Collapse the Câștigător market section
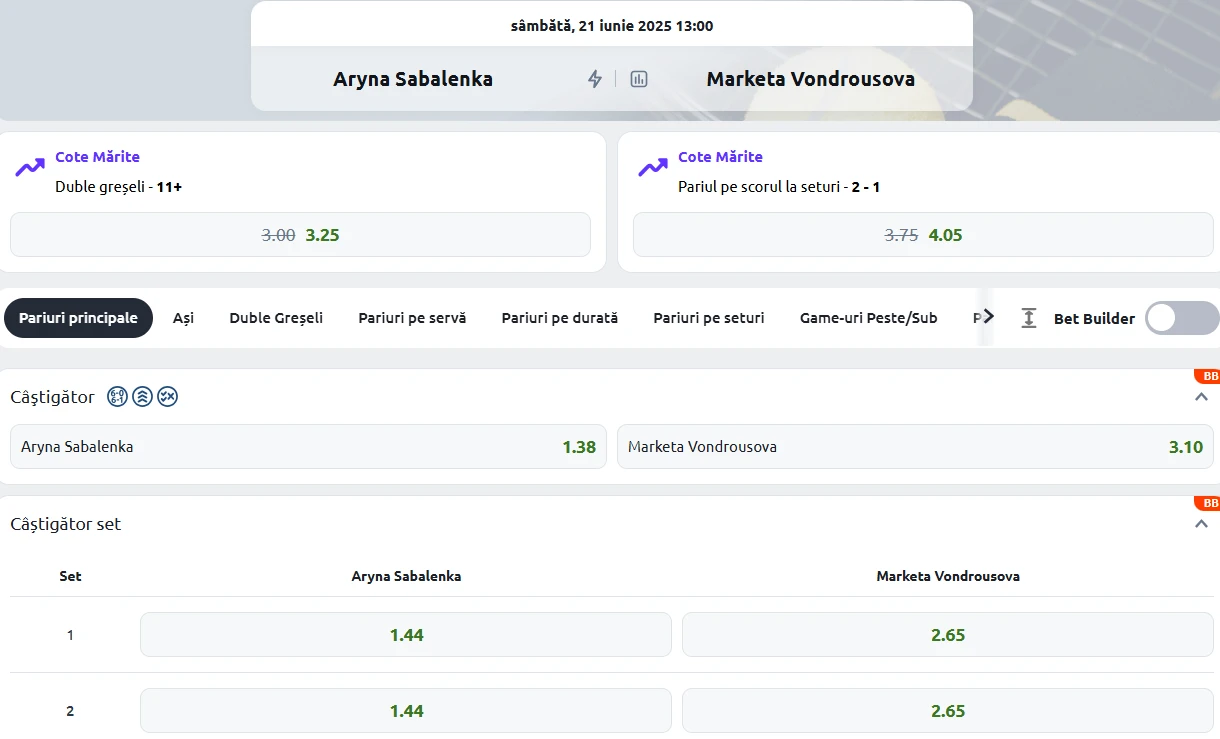Image resolution: width=1220 pixels, height=739 pixels. (1202, 397)
